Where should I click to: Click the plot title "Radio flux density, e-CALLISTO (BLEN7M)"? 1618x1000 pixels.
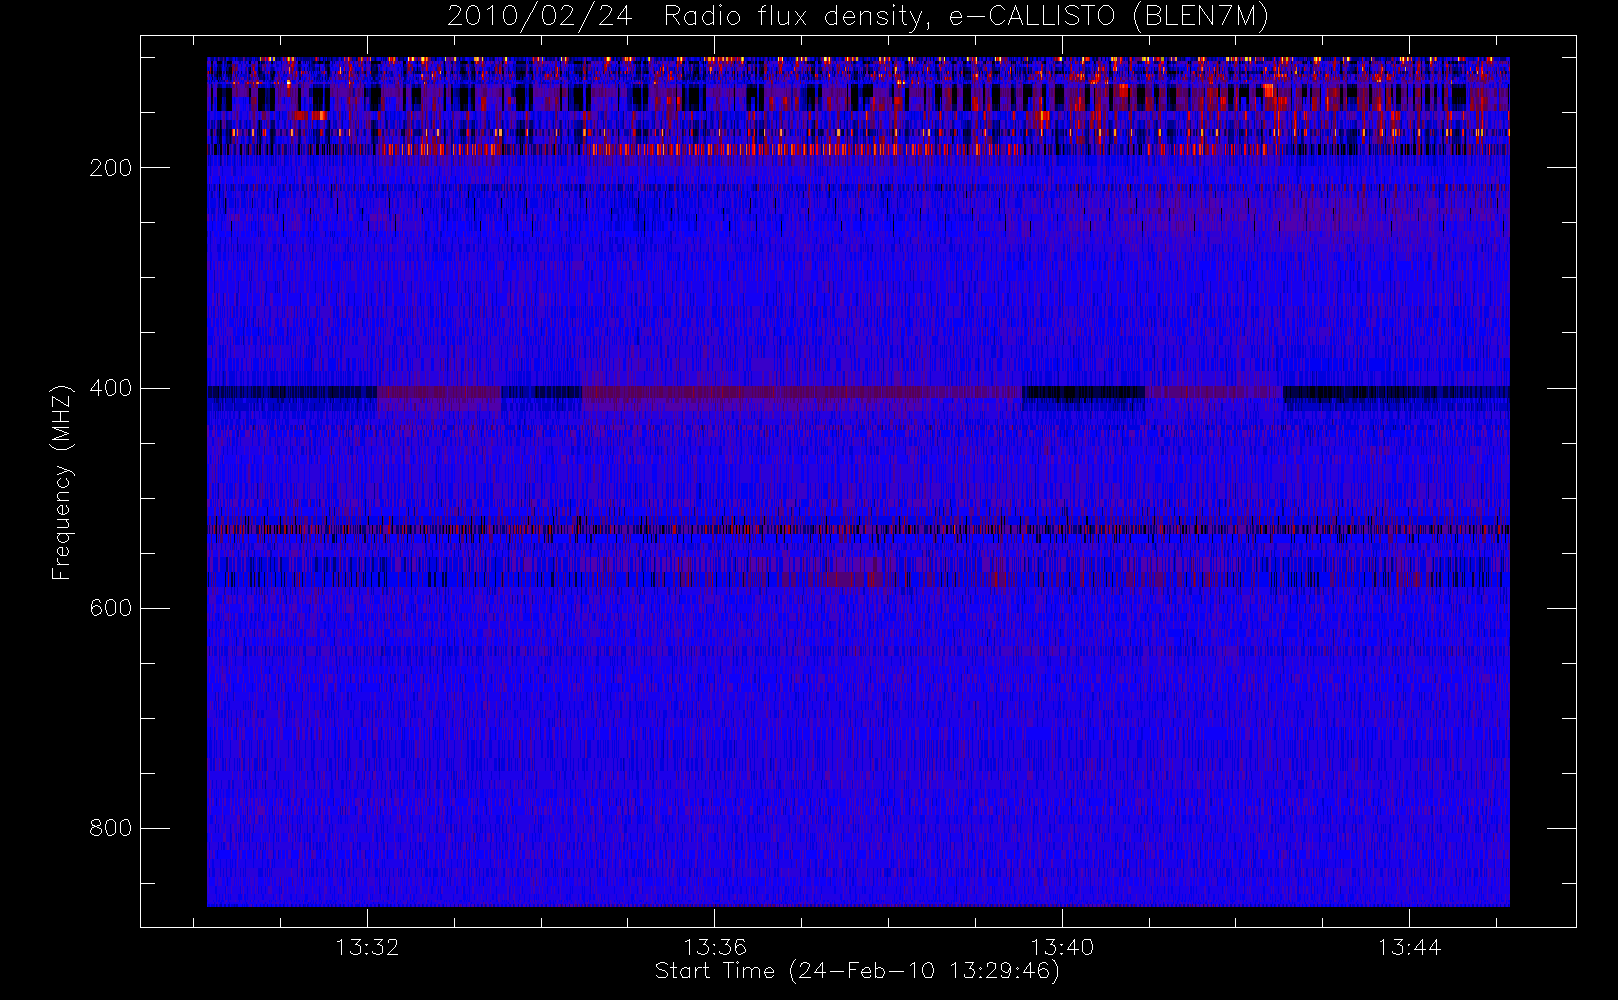966,17
